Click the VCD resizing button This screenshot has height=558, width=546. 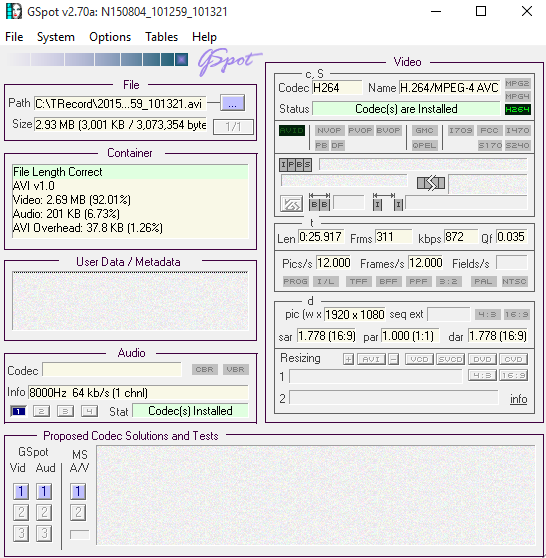(x=419, y=359)
